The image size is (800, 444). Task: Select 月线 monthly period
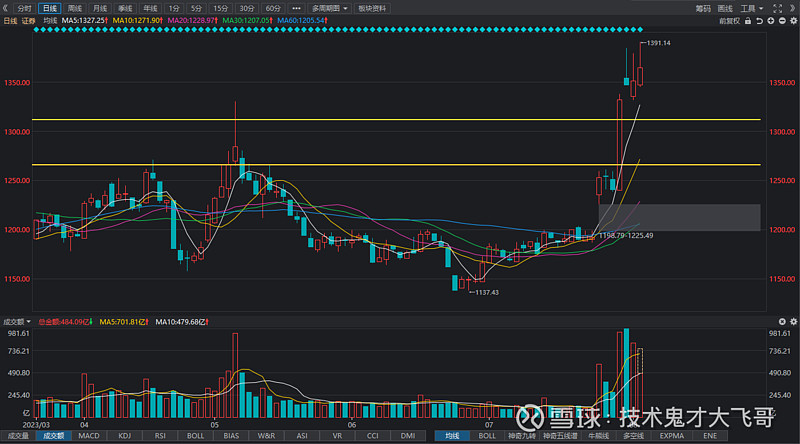99,8
